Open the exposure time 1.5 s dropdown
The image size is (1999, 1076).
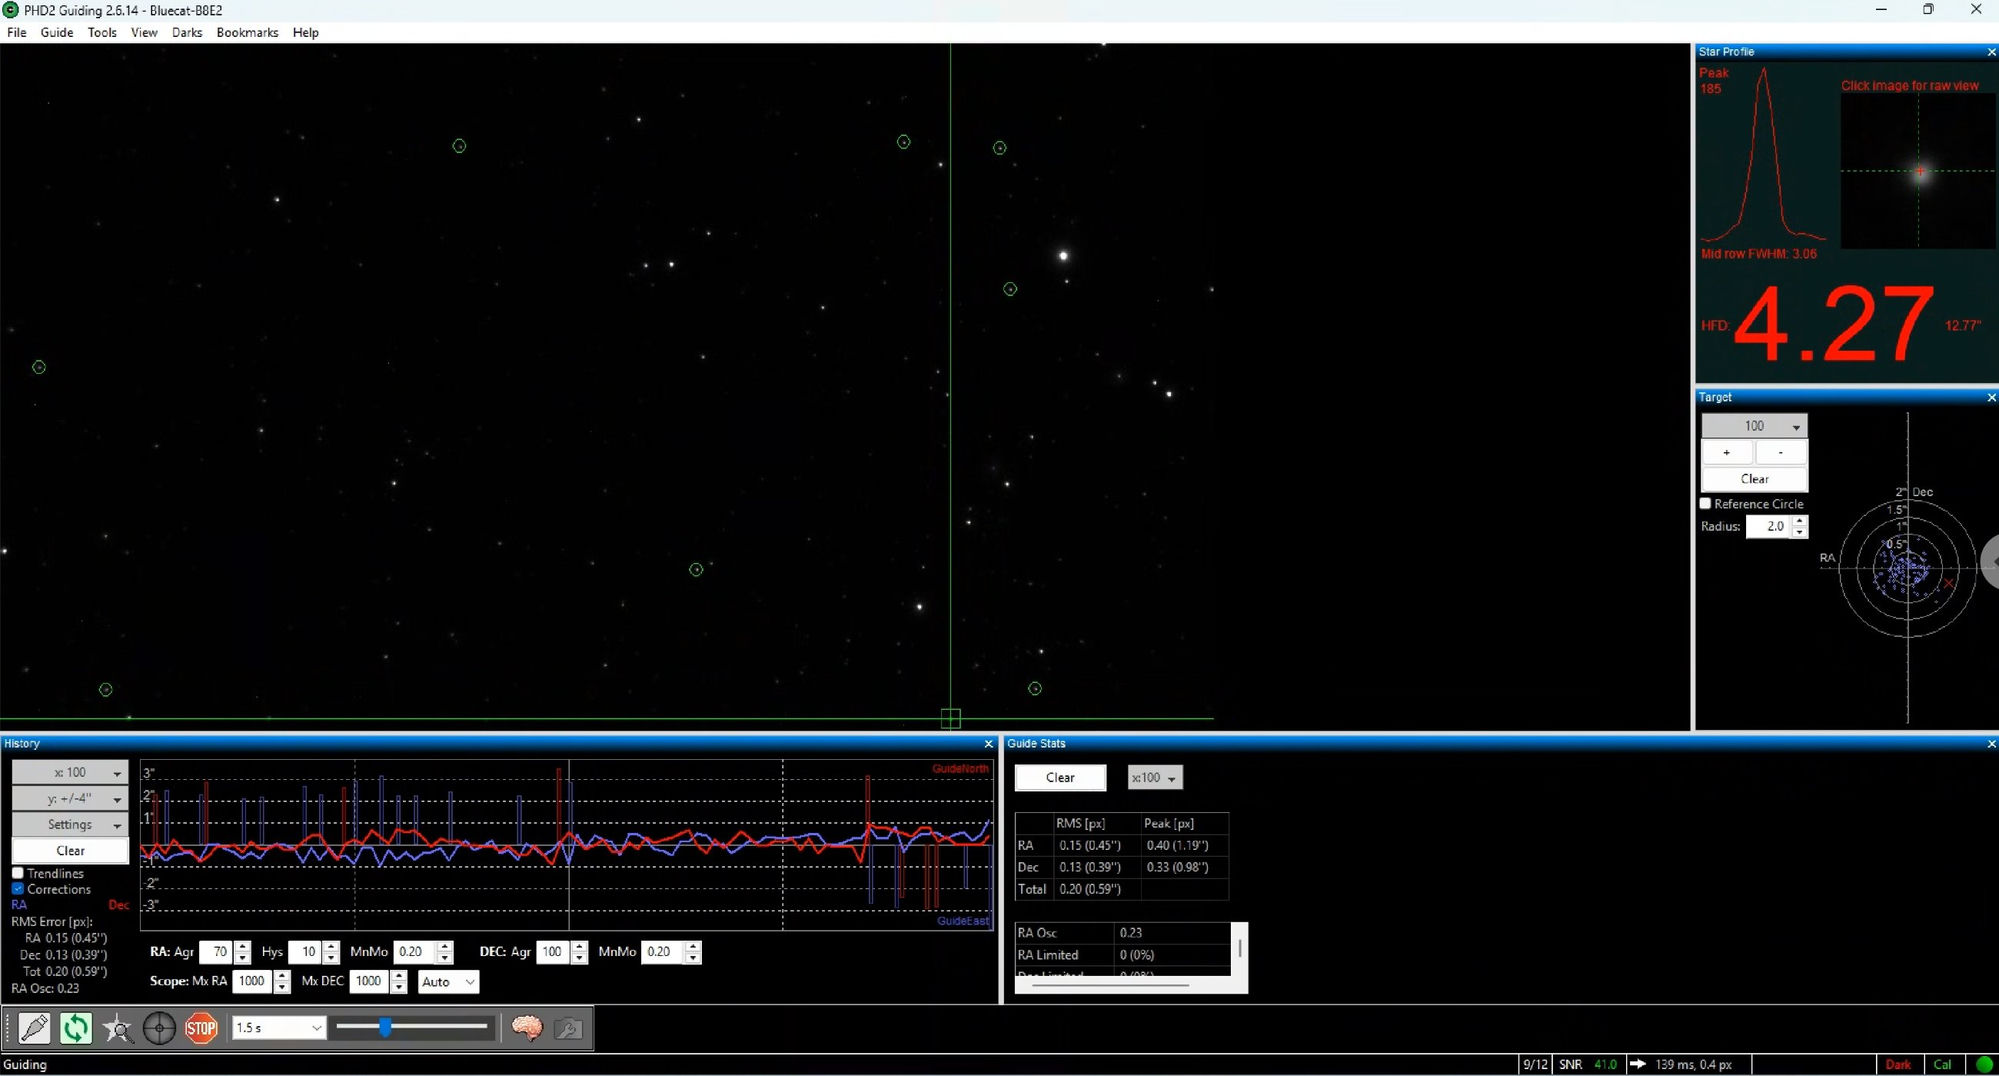click(279, 1028)
